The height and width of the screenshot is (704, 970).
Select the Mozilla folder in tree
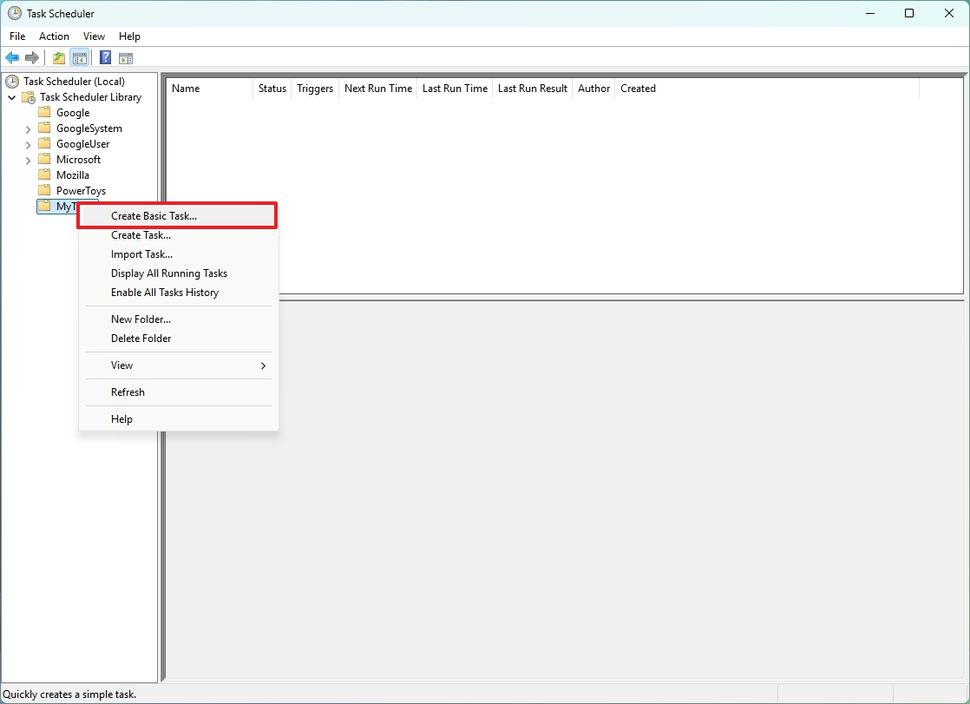72,175
